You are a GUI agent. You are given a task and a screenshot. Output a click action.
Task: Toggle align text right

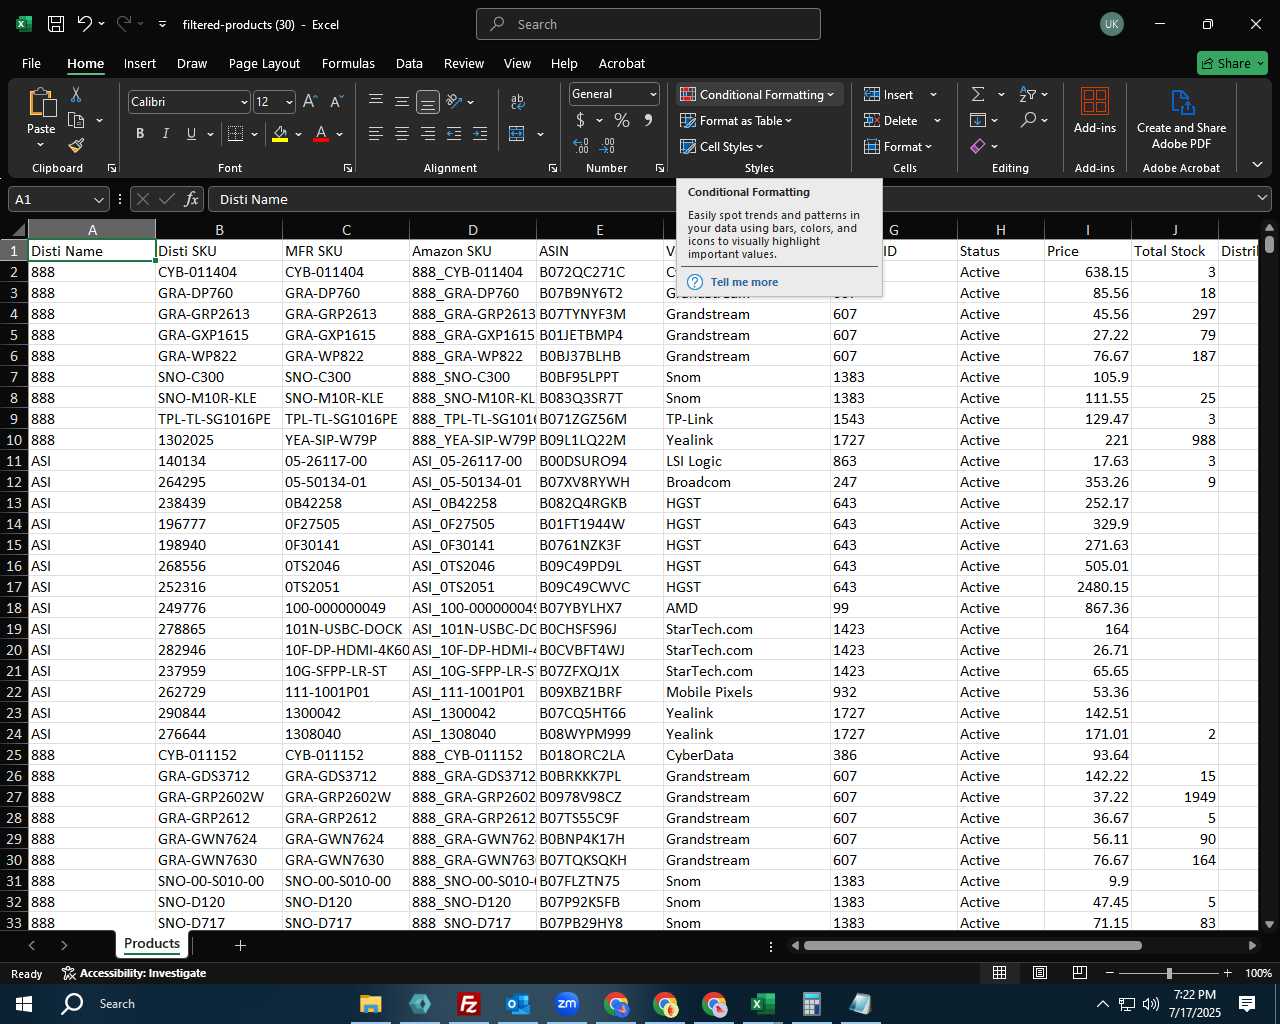click(x=428, y=134)
